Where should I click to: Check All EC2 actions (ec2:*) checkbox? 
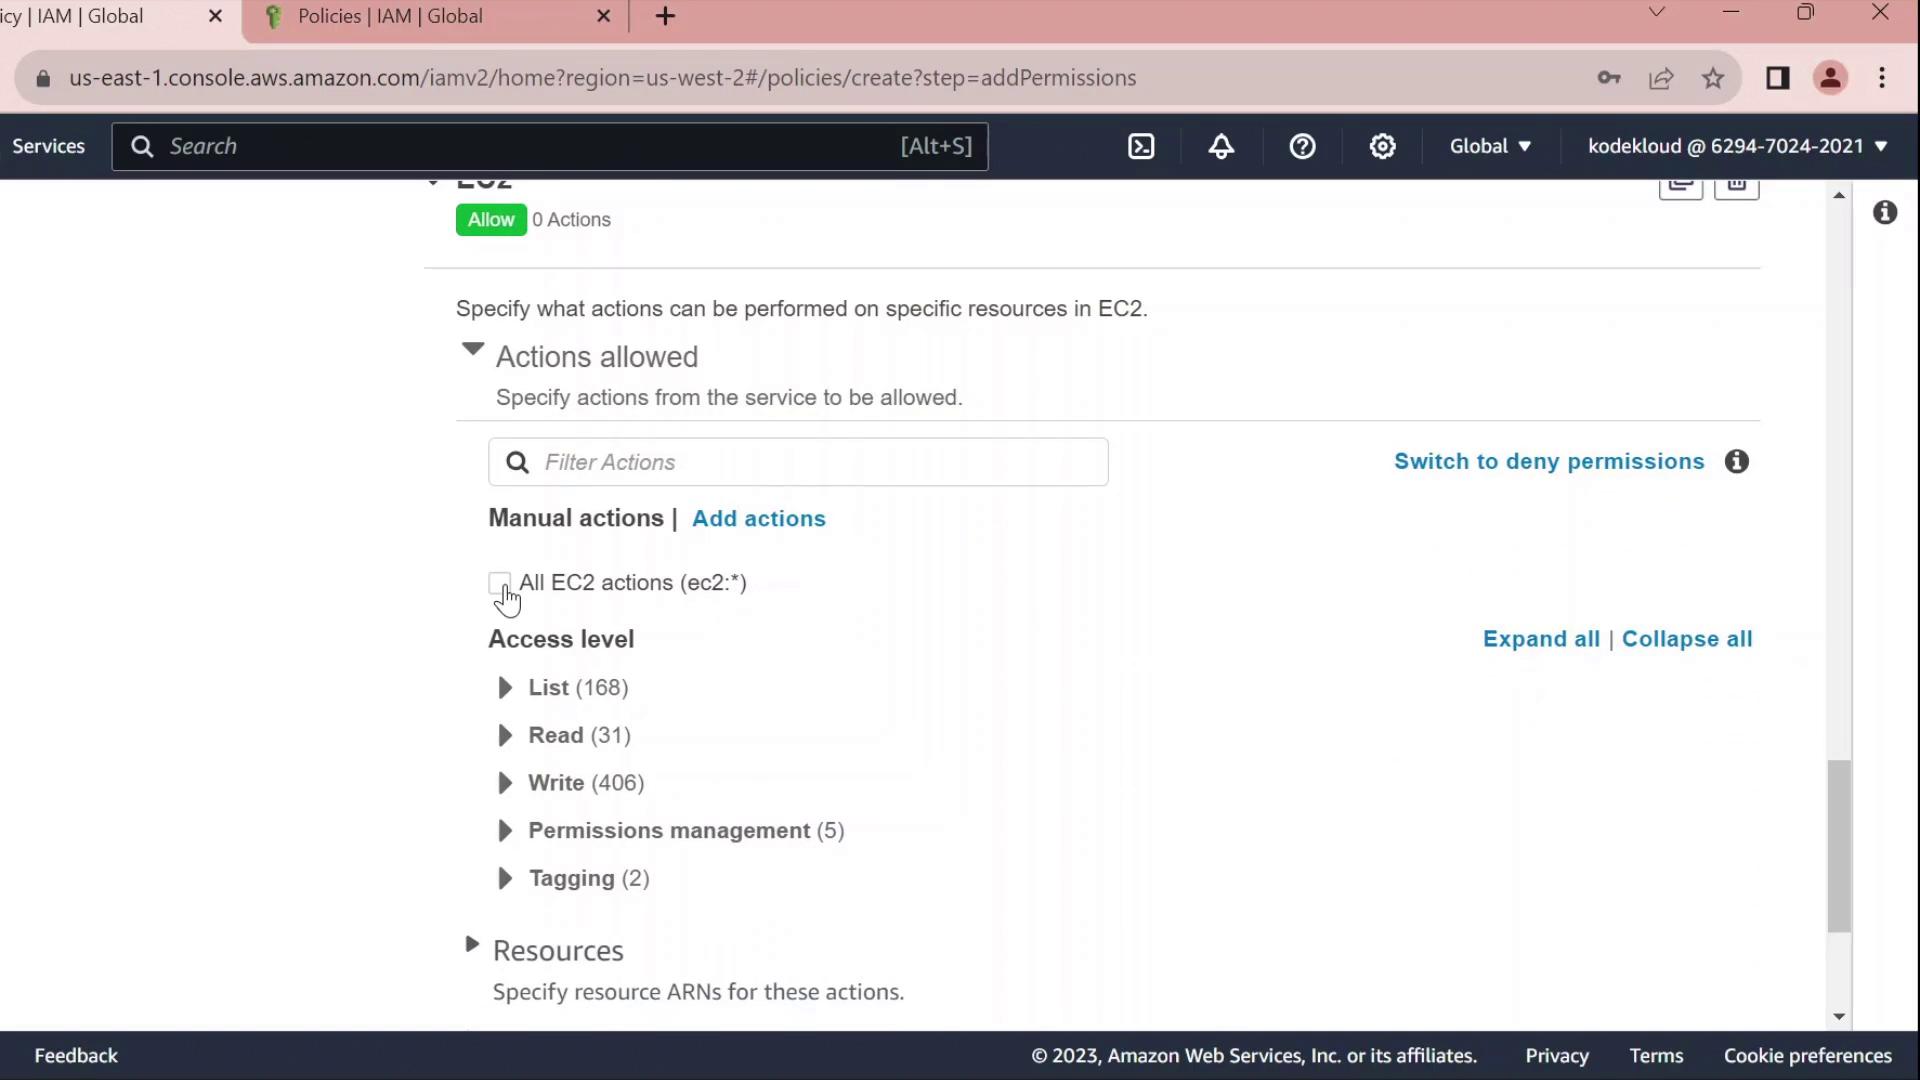point(499,583)
